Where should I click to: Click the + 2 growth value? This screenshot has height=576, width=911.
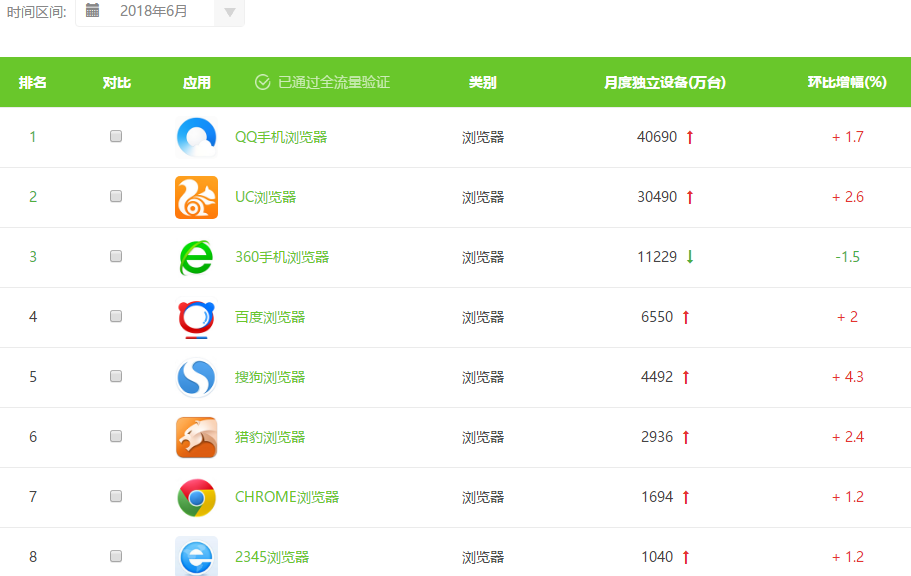coord(848,317)
